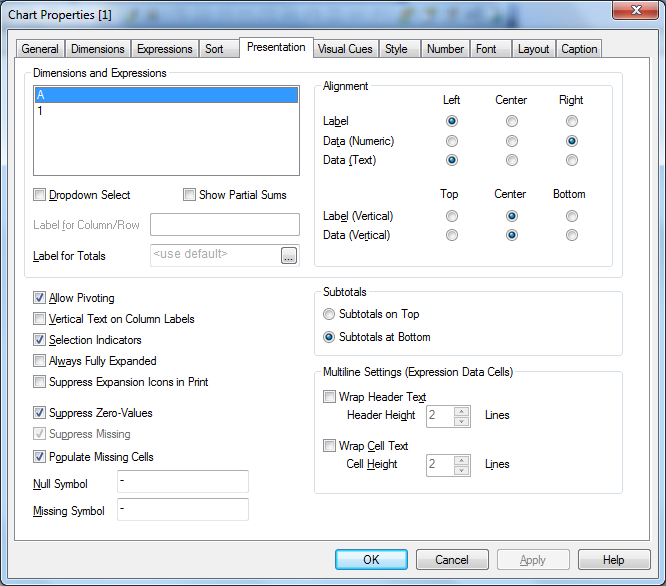
Task: Set Data (Text) alignment to Right
Action: click(x=572, y=160)
